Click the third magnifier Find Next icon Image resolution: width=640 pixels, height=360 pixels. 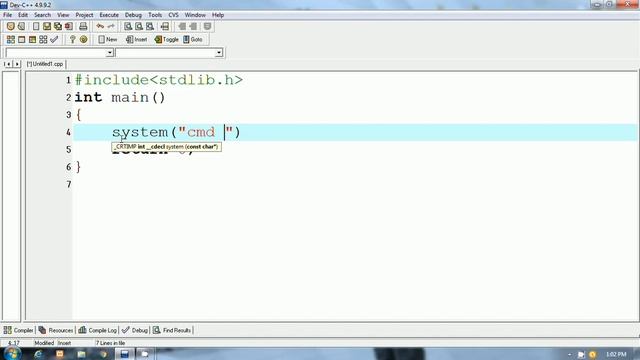pos(150,26)
